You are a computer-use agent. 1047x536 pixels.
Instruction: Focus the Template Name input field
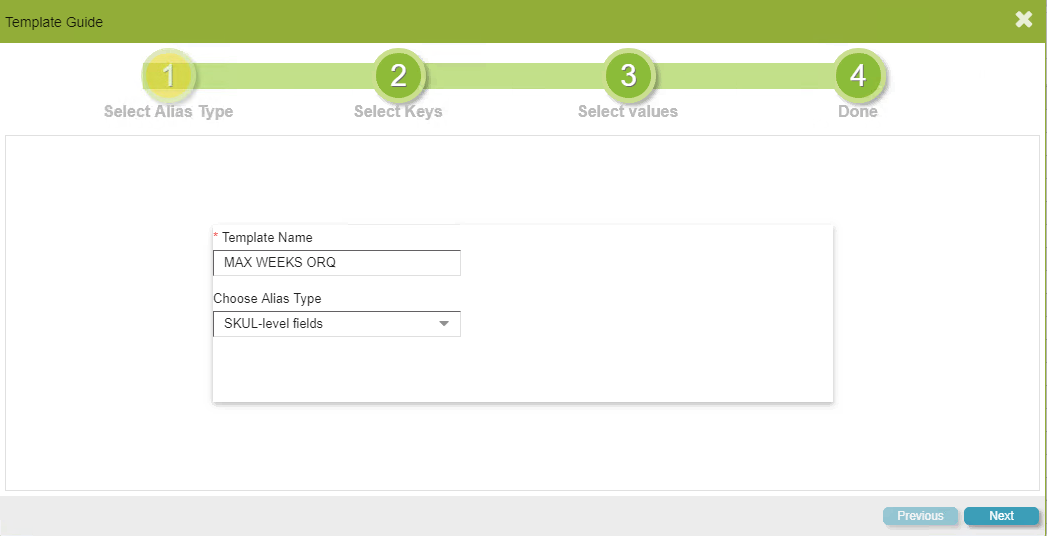pyautogui.click(x=336, y=263)
